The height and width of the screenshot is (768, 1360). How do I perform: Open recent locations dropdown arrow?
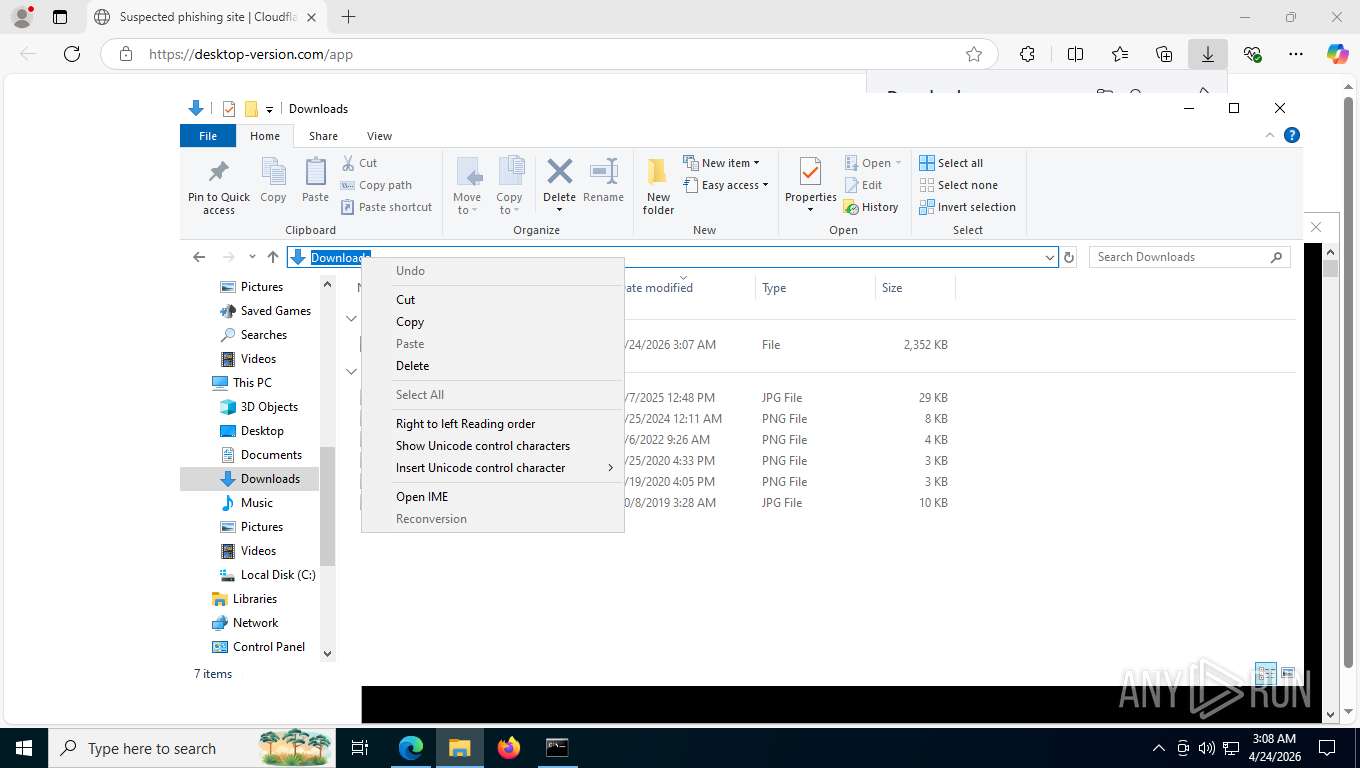pos(252,257)
